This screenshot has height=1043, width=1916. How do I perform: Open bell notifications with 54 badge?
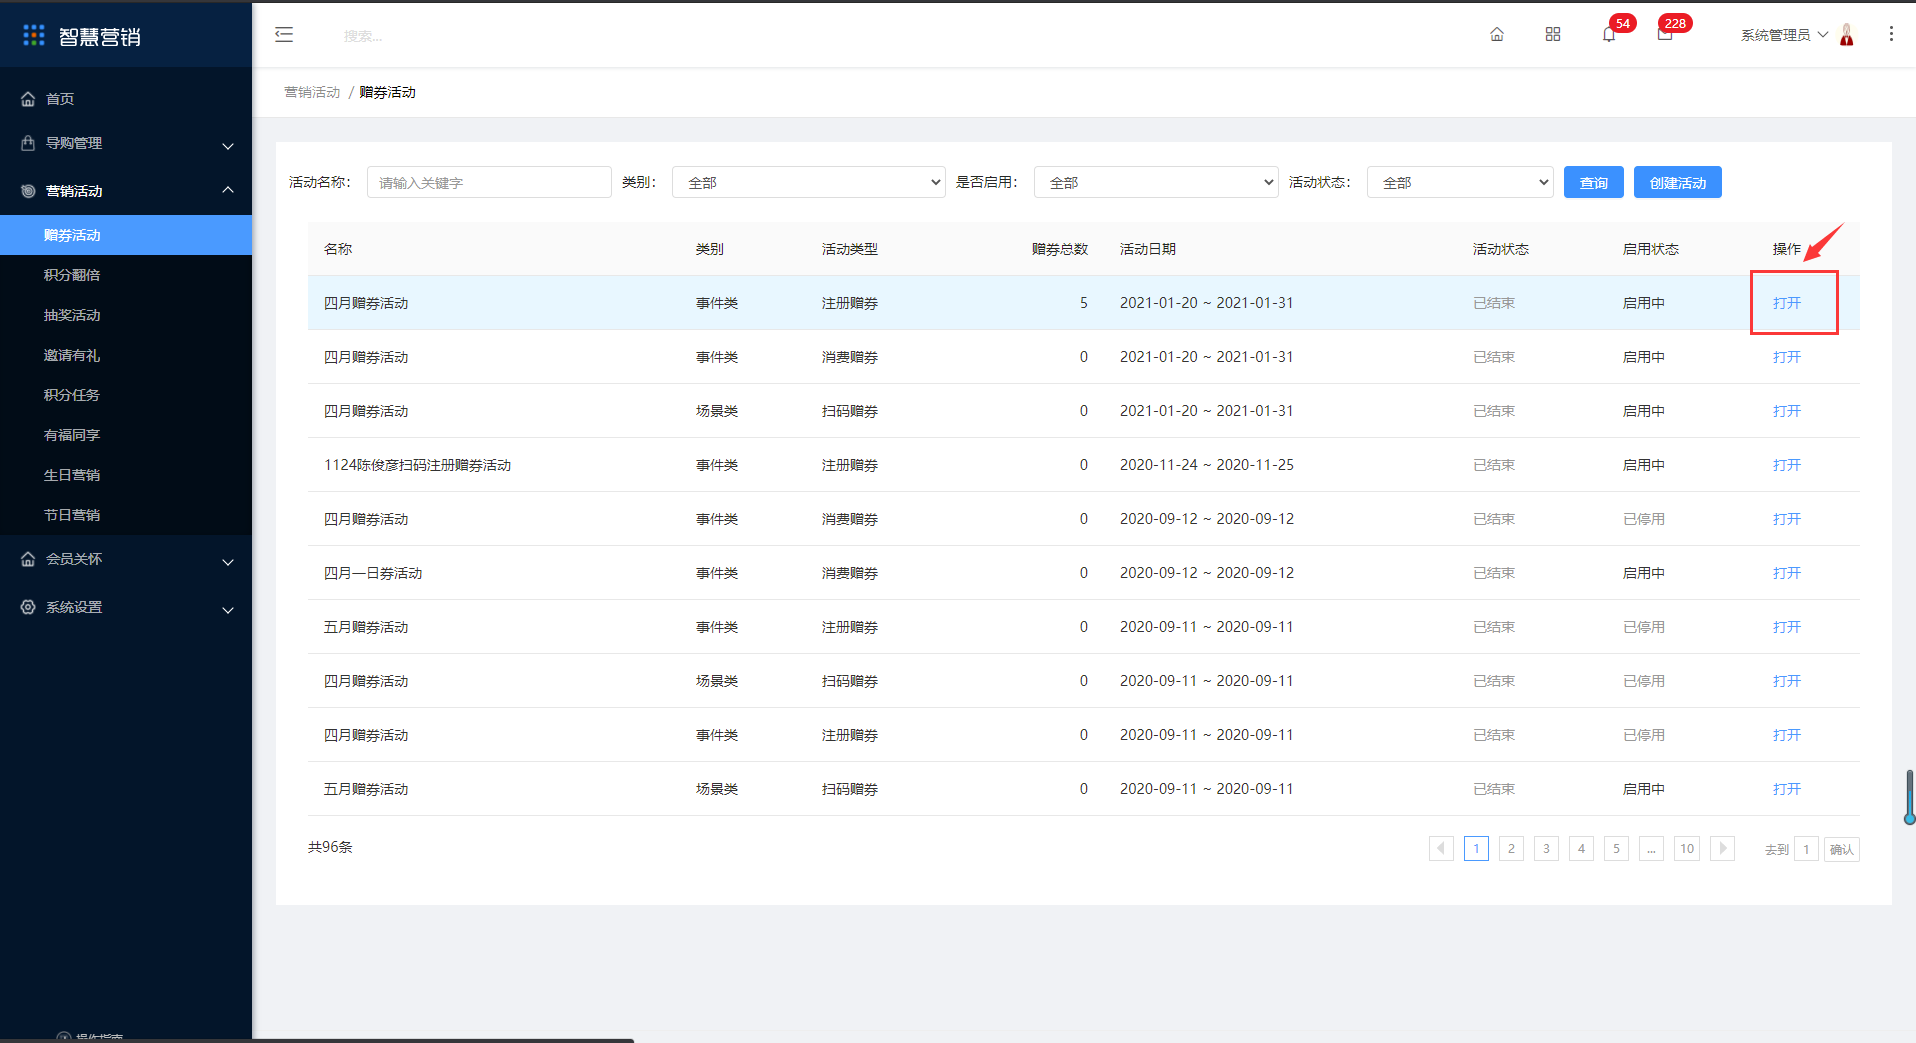pos(1609,35)
